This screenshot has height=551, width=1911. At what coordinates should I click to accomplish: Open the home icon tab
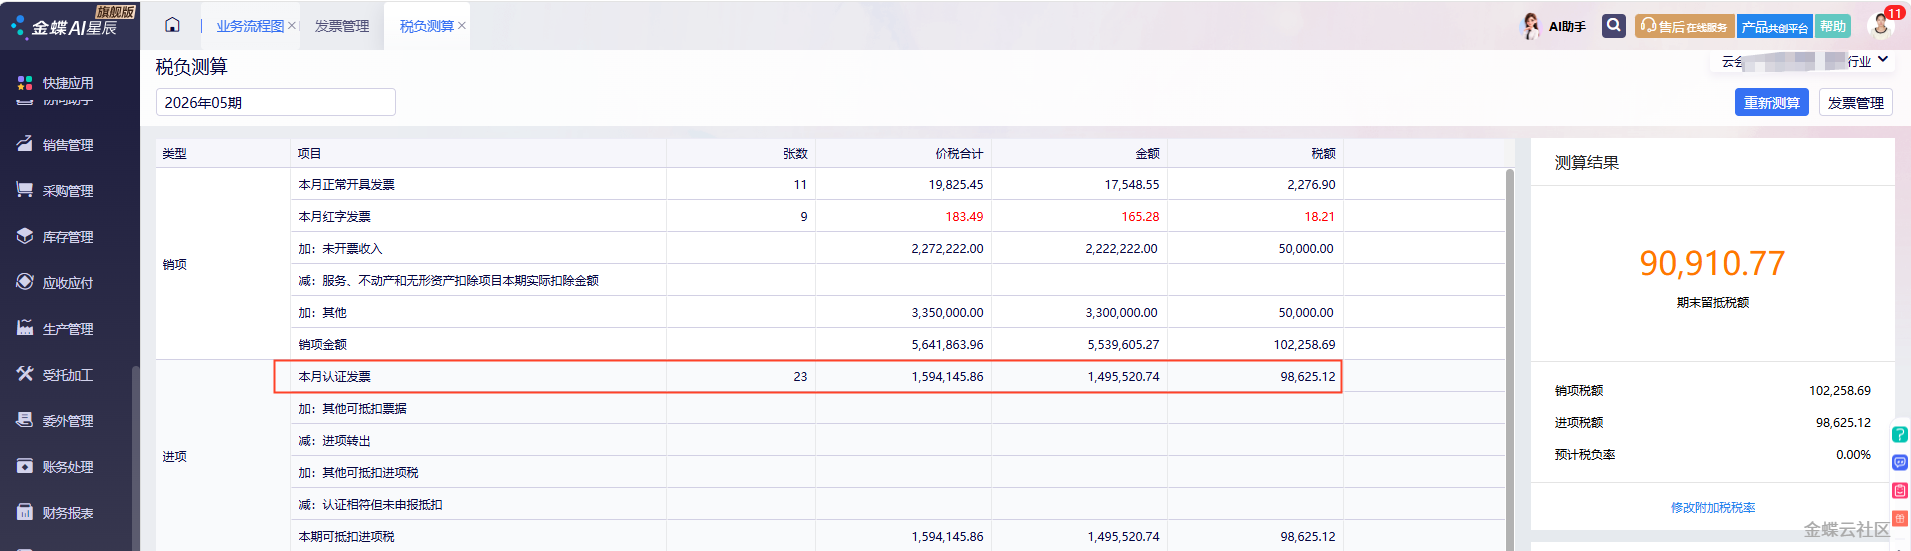172,25
